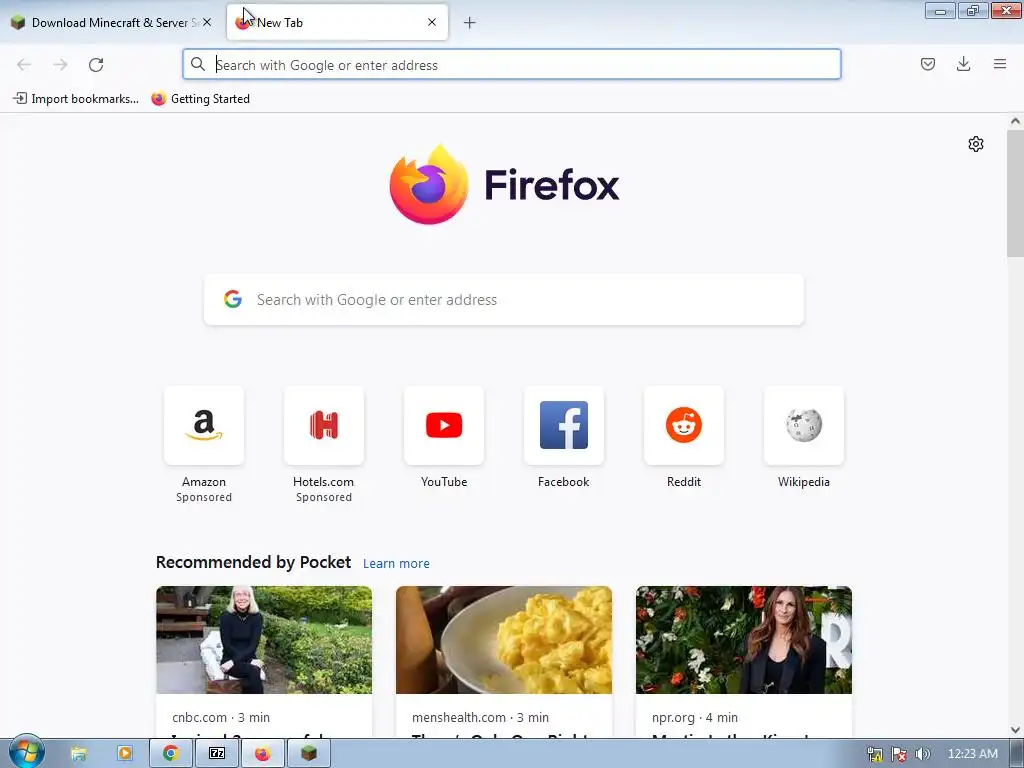This screenshot has width=1024, height=768.
Task: Click the npr.org · 4 min source text
Action: pos(695,717)
